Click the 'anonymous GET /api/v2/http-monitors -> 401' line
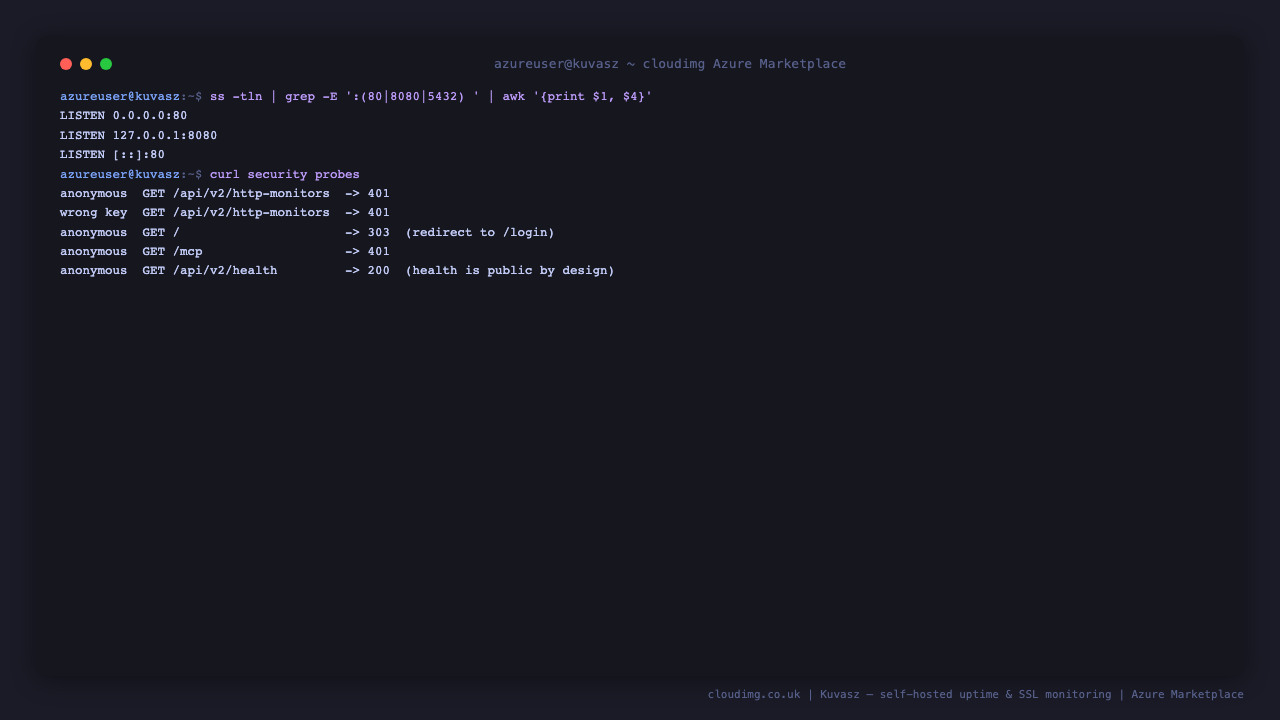Screen dimensions: 1280x720 click(225, 193)
